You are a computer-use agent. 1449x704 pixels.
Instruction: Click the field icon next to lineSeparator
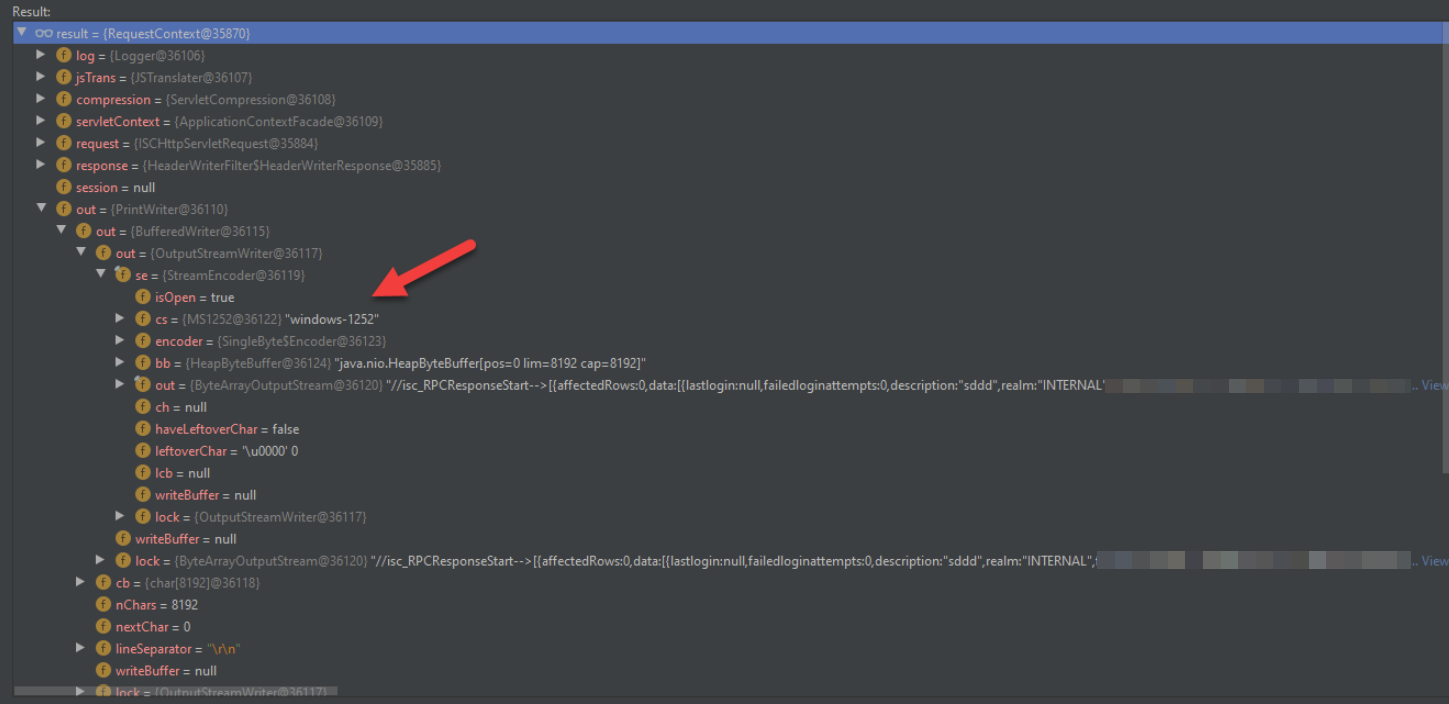coord(103,649)
